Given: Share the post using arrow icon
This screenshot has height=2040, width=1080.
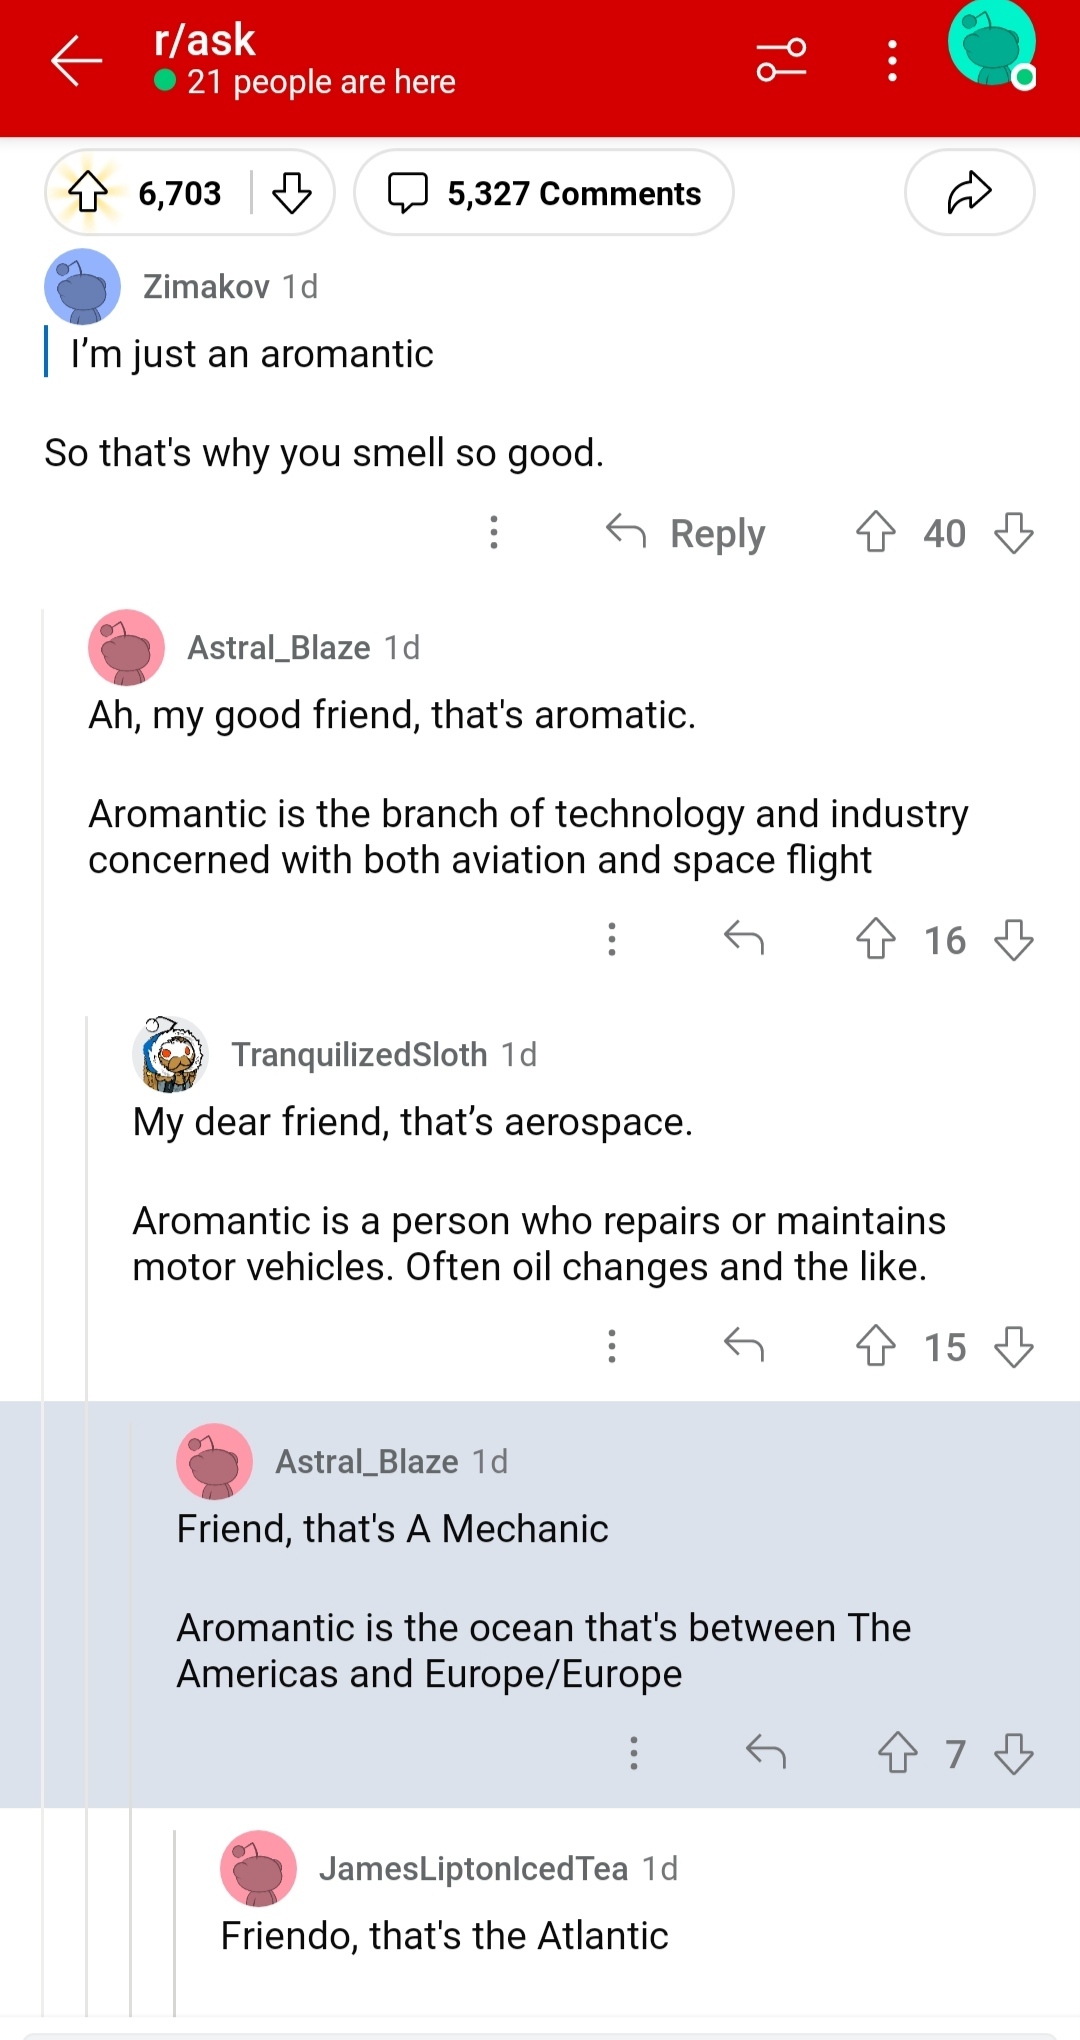Looking at the screenshot, I should 968,192.
